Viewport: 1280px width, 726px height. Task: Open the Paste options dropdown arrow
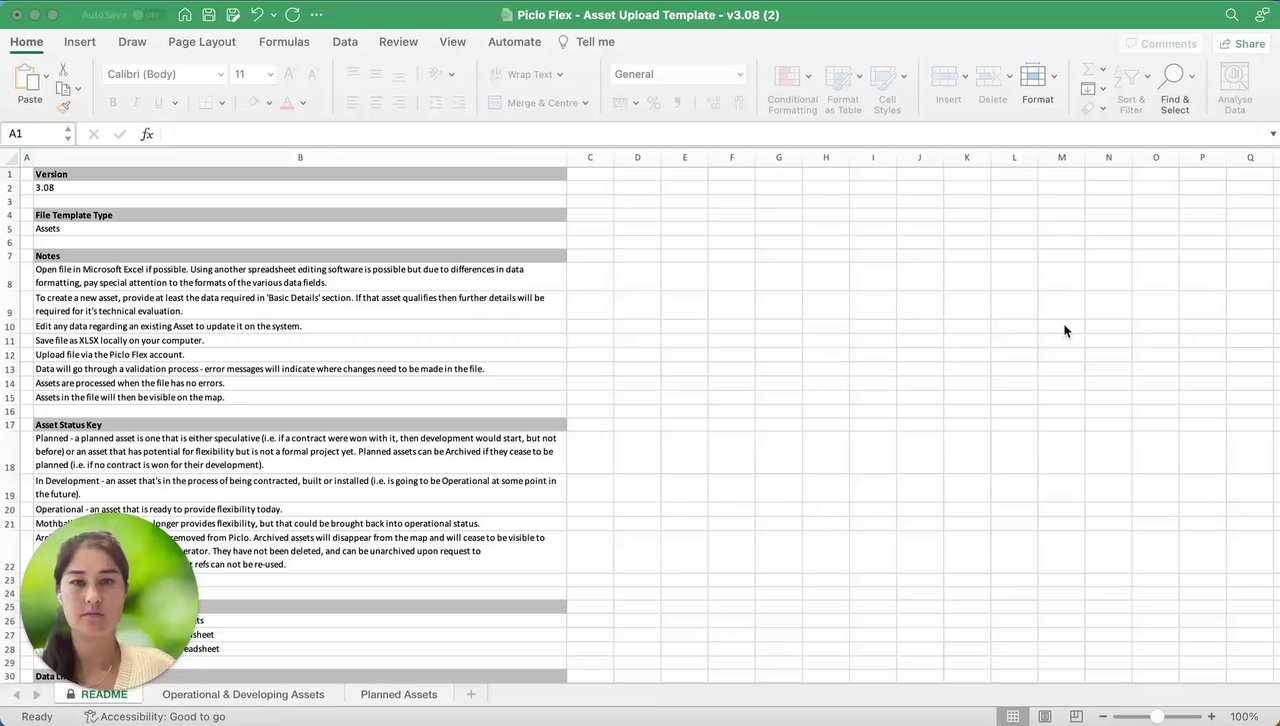[x=46, y=76]
